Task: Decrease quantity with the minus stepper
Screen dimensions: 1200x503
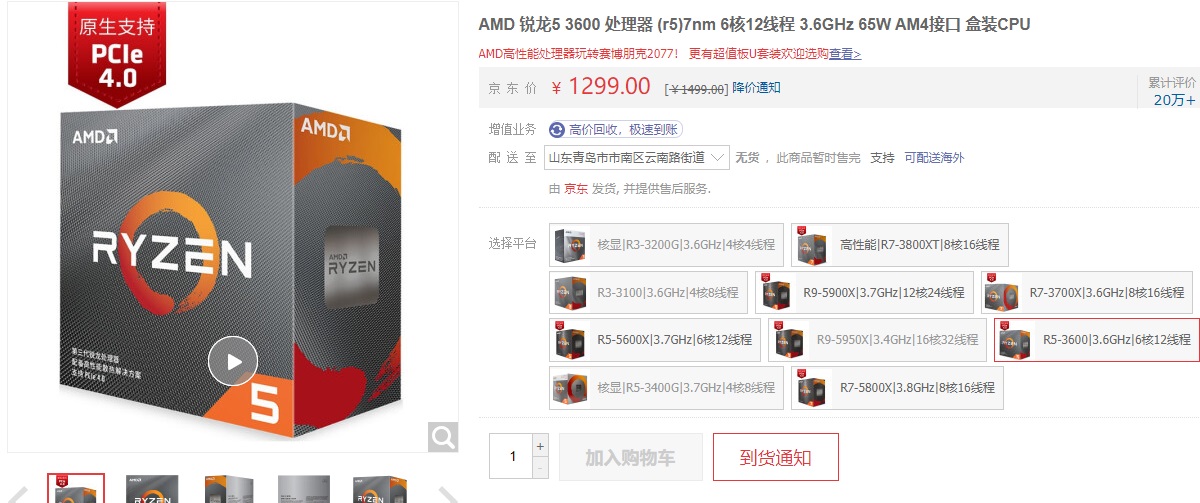Action: pyautogui.click(x=541, y=467)
